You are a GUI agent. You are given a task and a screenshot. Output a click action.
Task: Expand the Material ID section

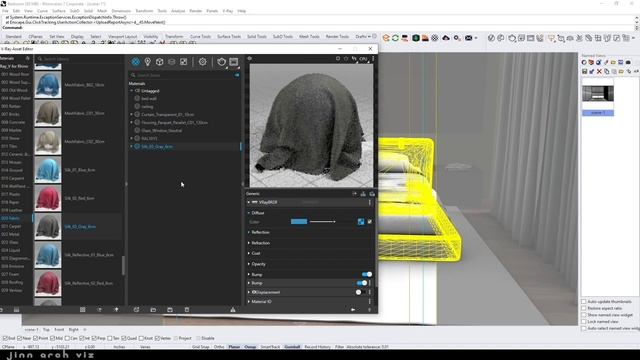(x=249, y=302)
